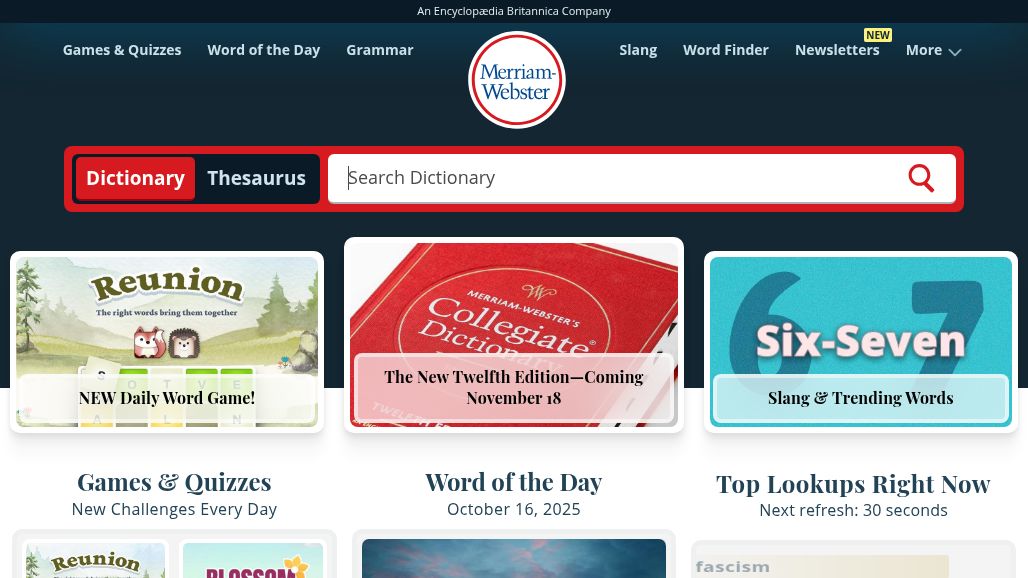This screenshot has height=578, width=1028.
Task: Click the yellow NEW badge above Newsletters
Action: click(877, 35)
